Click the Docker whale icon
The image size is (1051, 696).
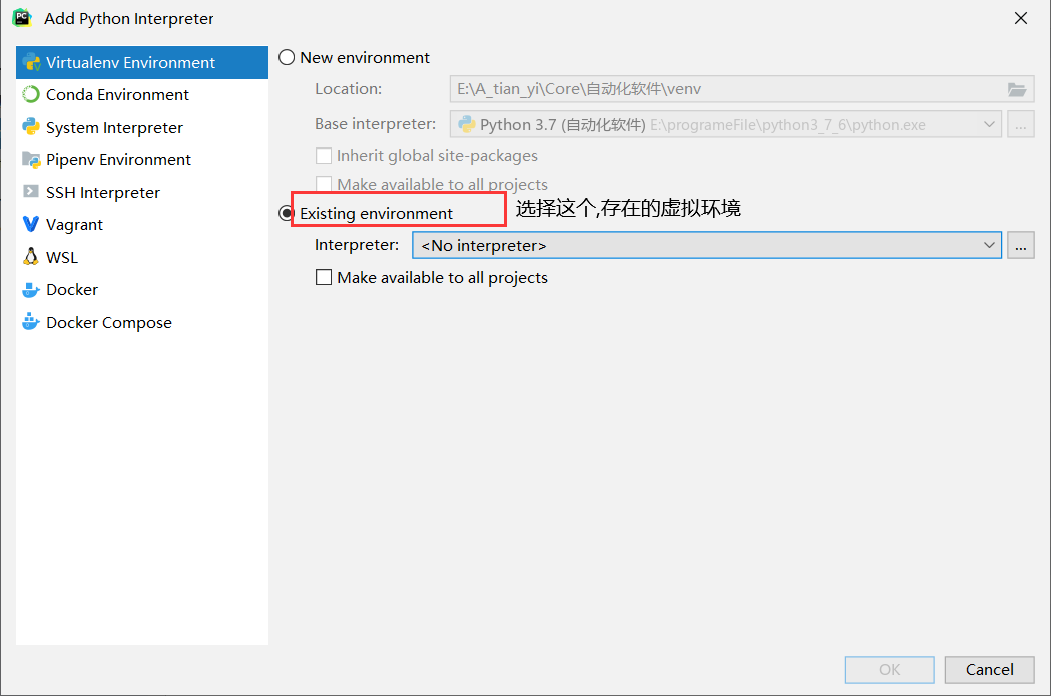[x=28, y=289]
